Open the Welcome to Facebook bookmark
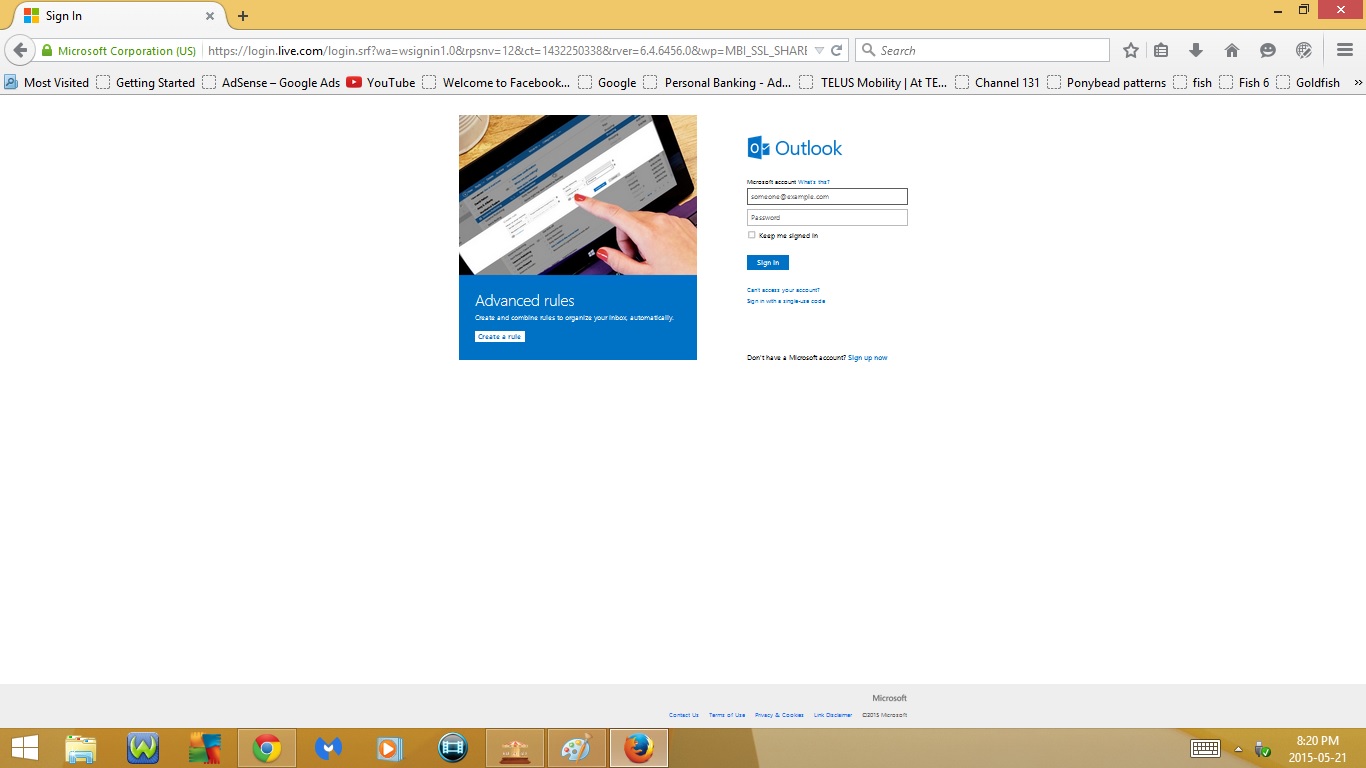Screen dimensions: 1366x768 pos(496,83)
